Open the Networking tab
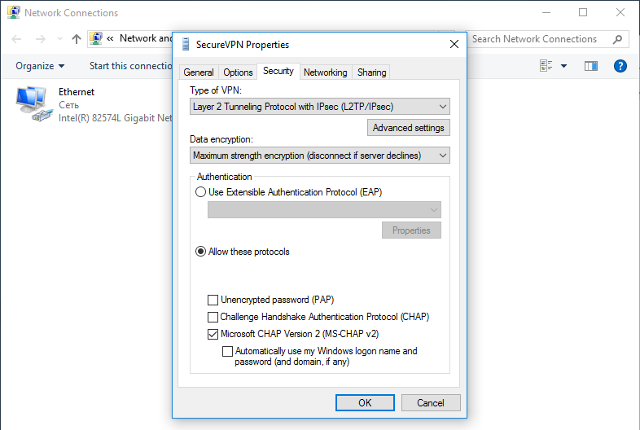Image resolution: width=640 pixels, height=430 pixels. (325, 72)
